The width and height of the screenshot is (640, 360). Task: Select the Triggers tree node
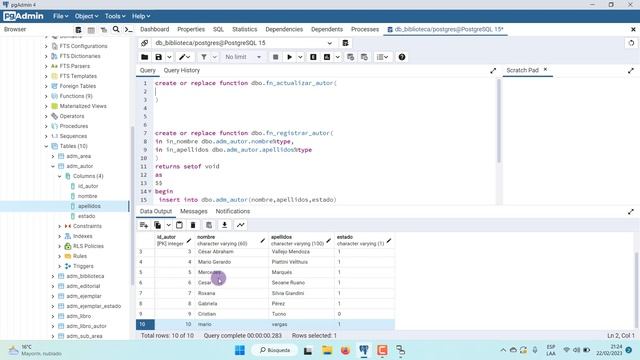pyautogui.click(x=83, y=266)
